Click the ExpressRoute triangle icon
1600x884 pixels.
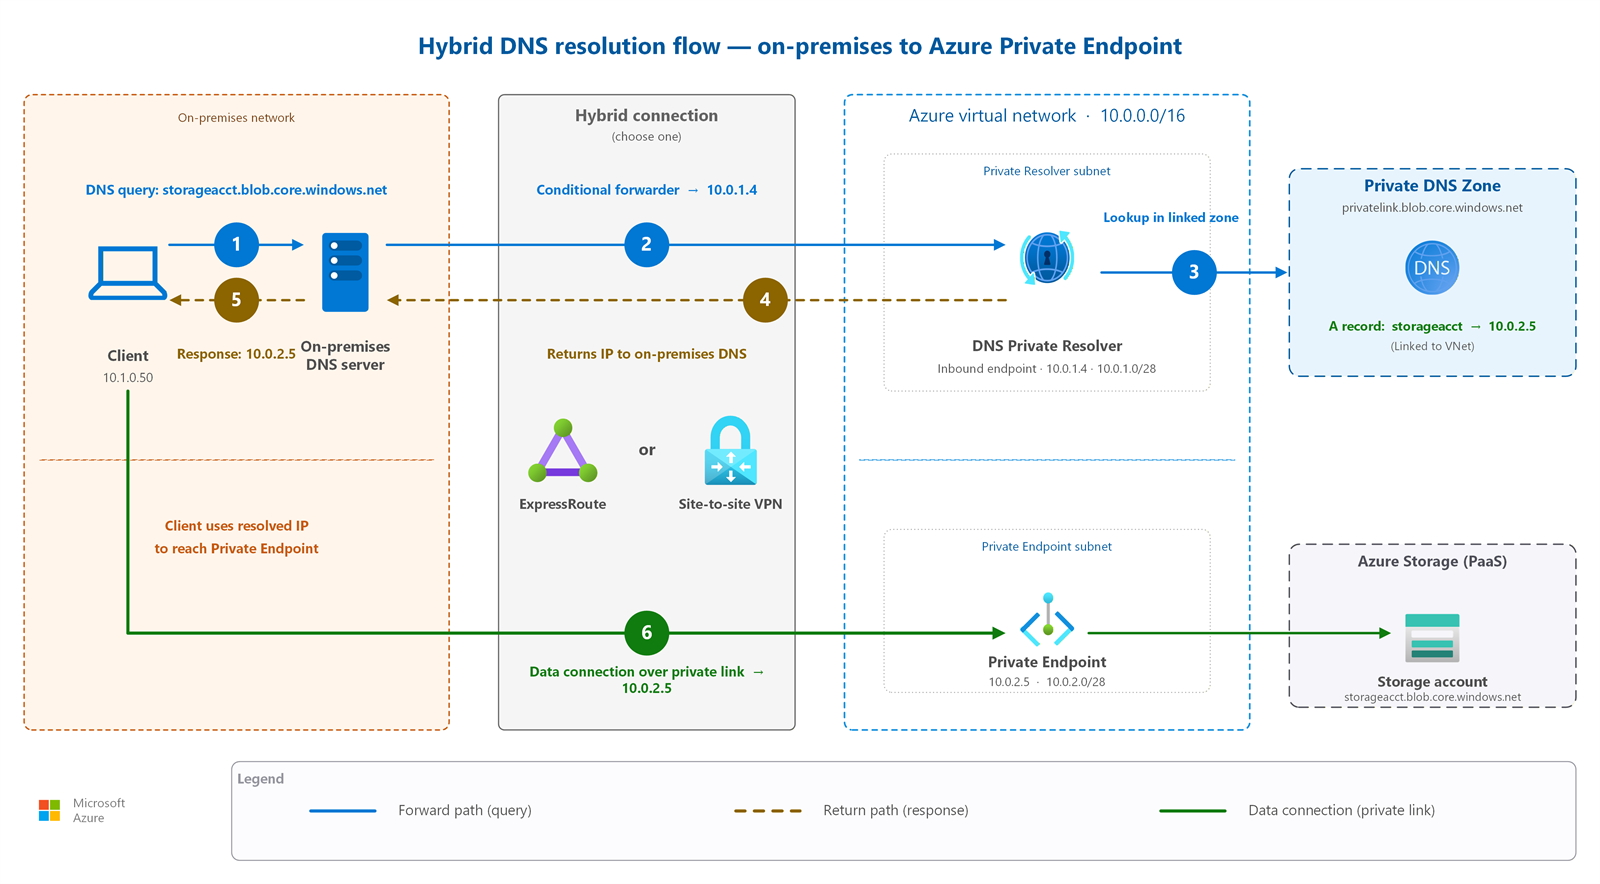(563, 451)
